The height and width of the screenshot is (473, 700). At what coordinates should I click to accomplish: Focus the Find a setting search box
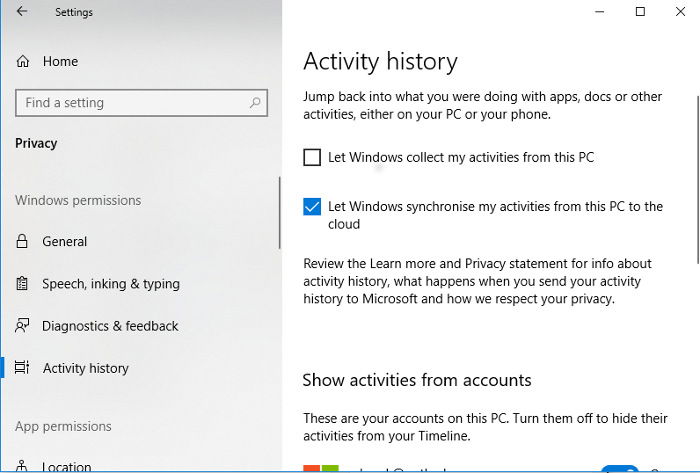point(142,103)
